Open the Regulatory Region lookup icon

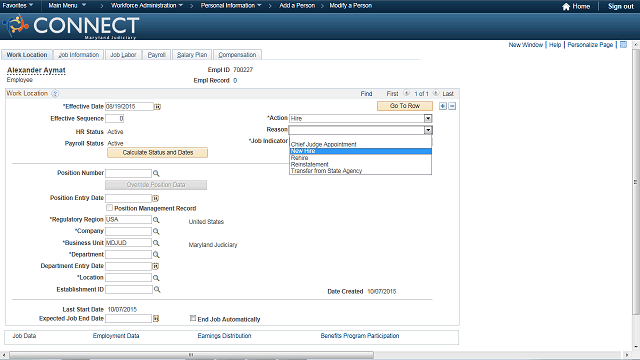[x=156, y=220]
